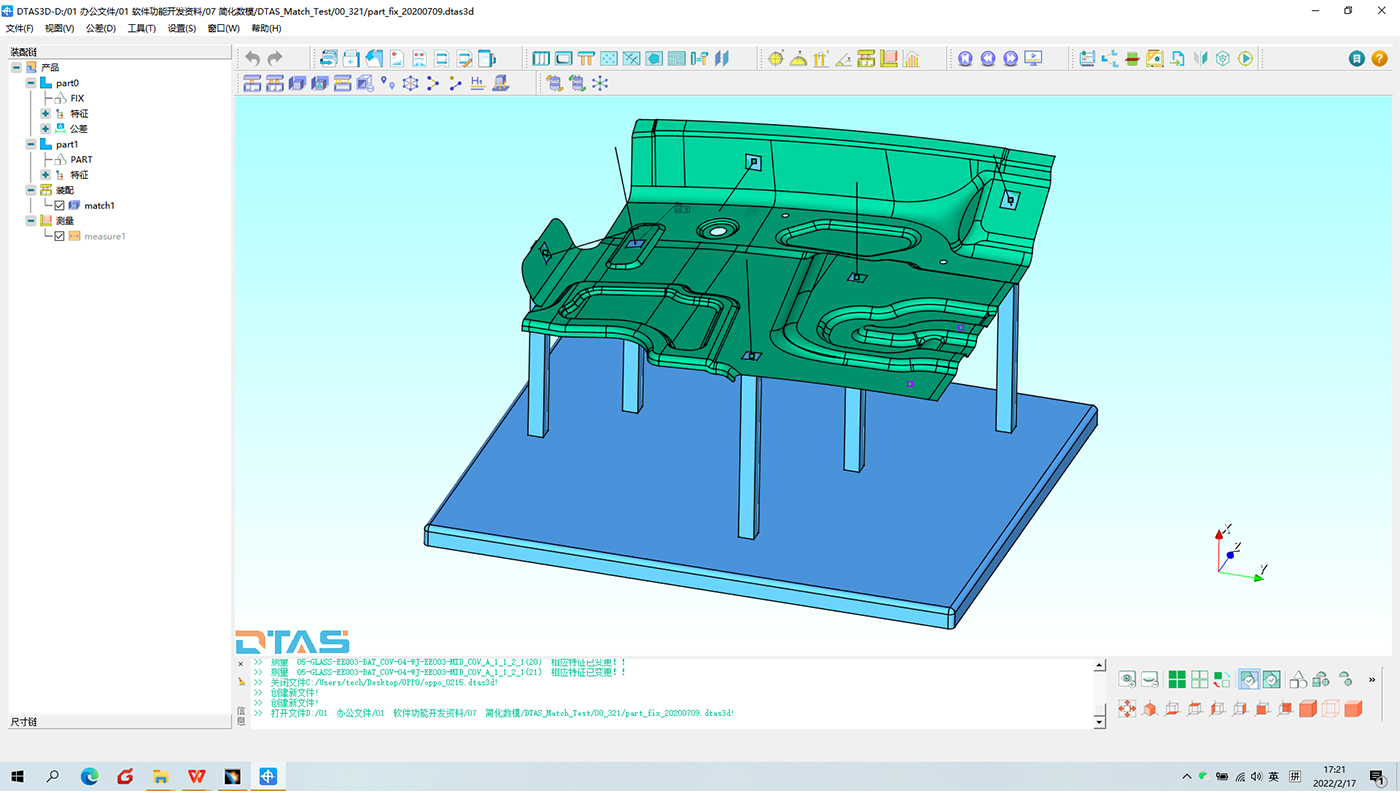Click the undo arrow in the toolbar
The width and height of the screenshot is (1400, 793).
tap(252, 59)
